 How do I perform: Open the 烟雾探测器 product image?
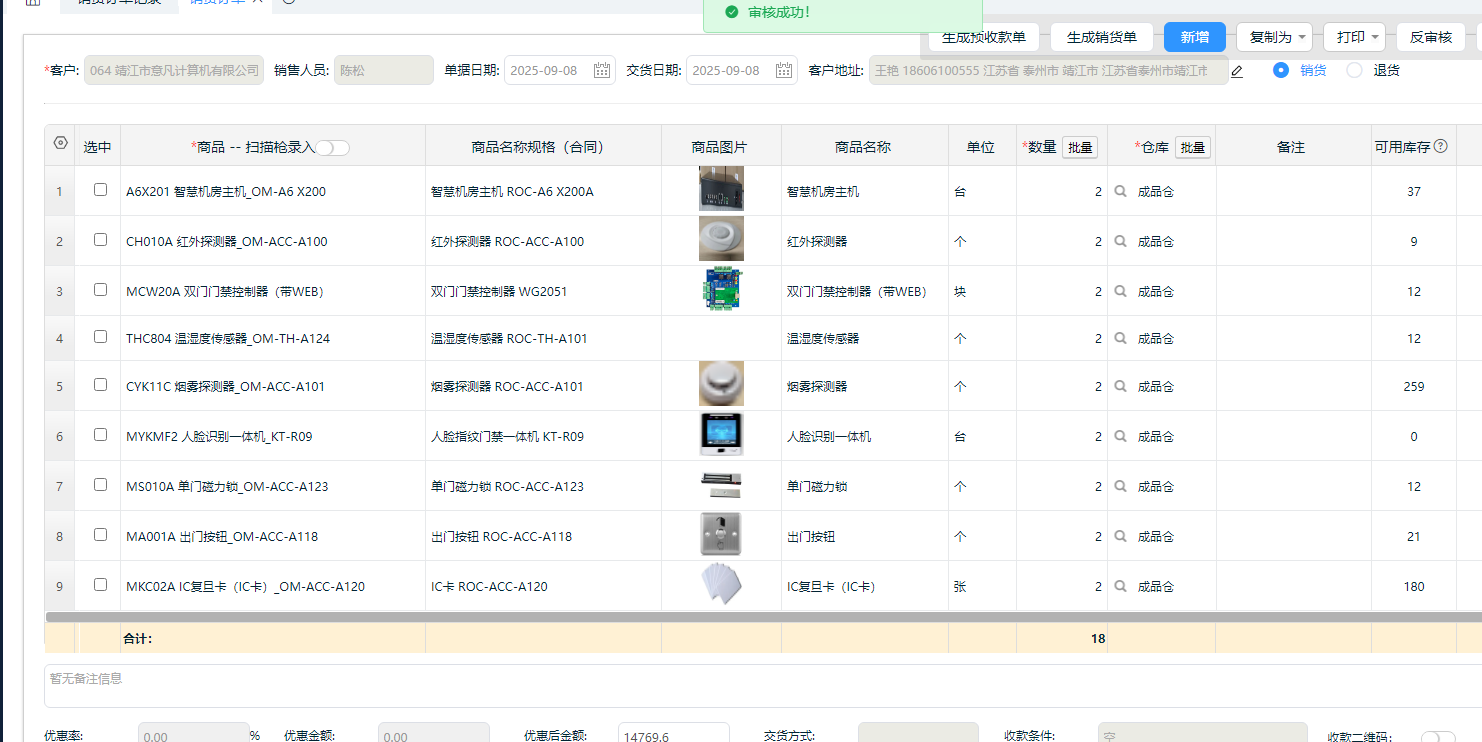tap(721, 384)
